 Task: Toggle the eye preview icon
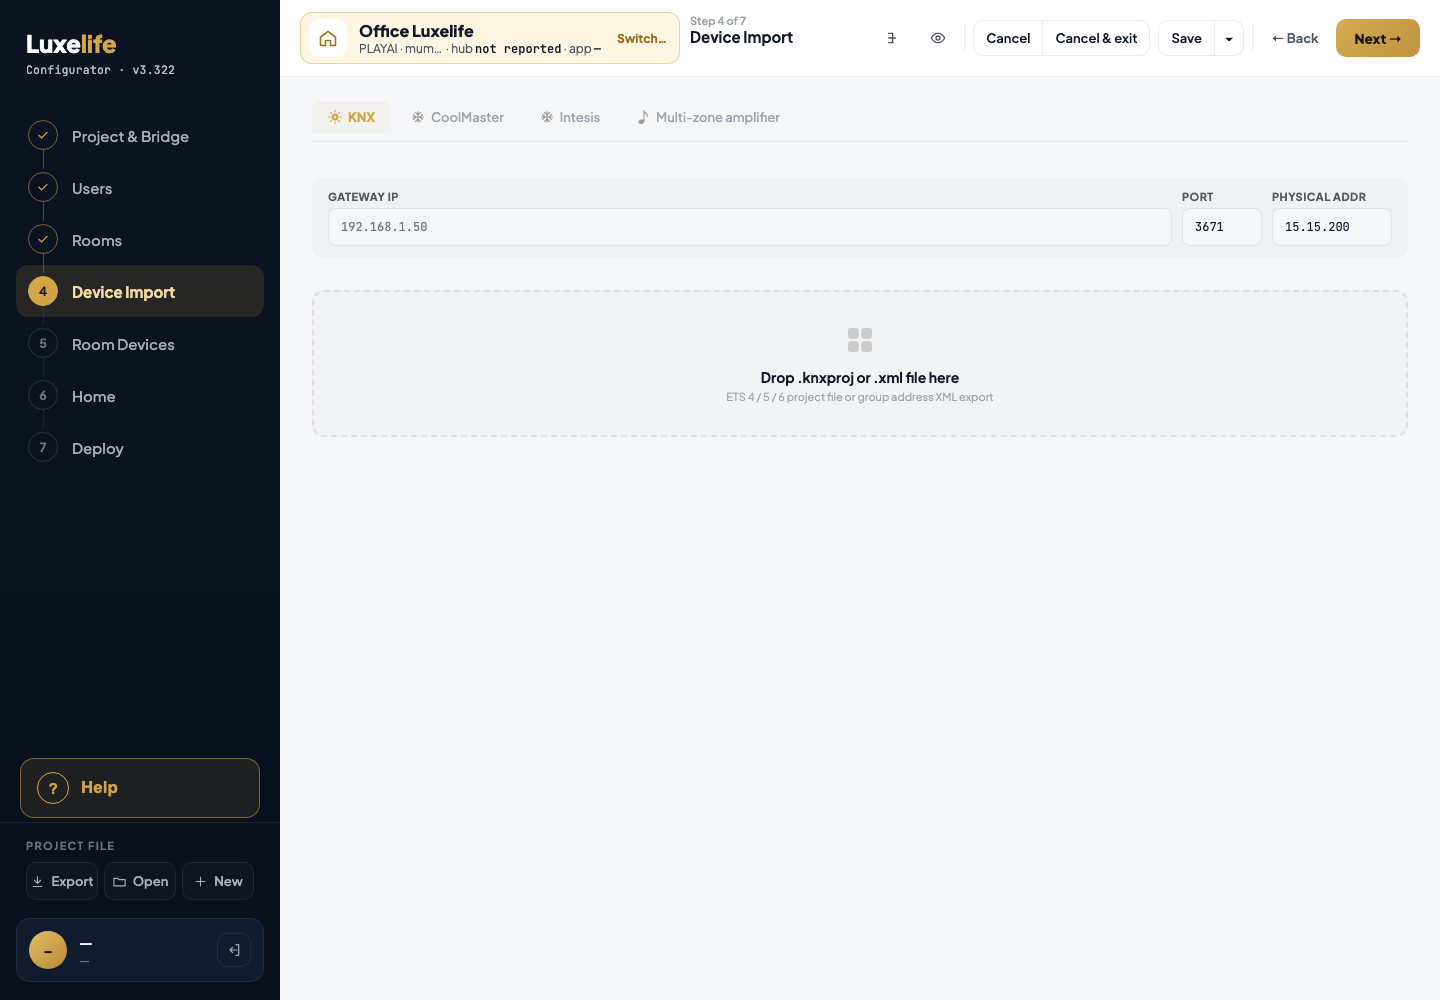pos(938,38)
